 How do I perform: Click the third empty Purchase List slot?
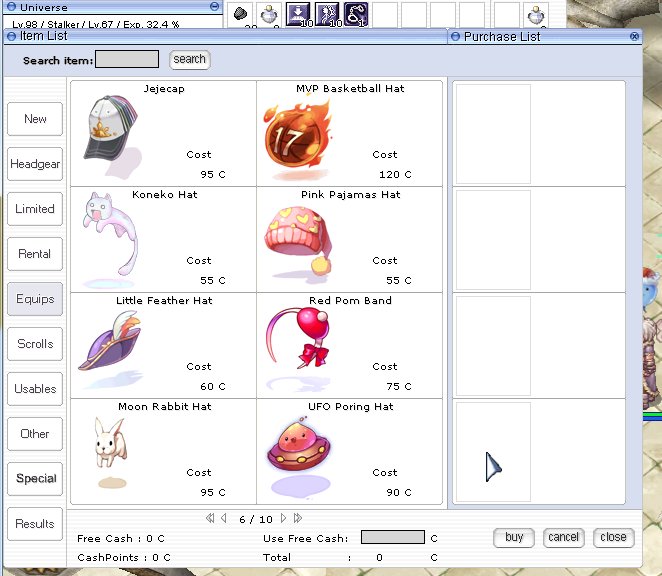494,346
